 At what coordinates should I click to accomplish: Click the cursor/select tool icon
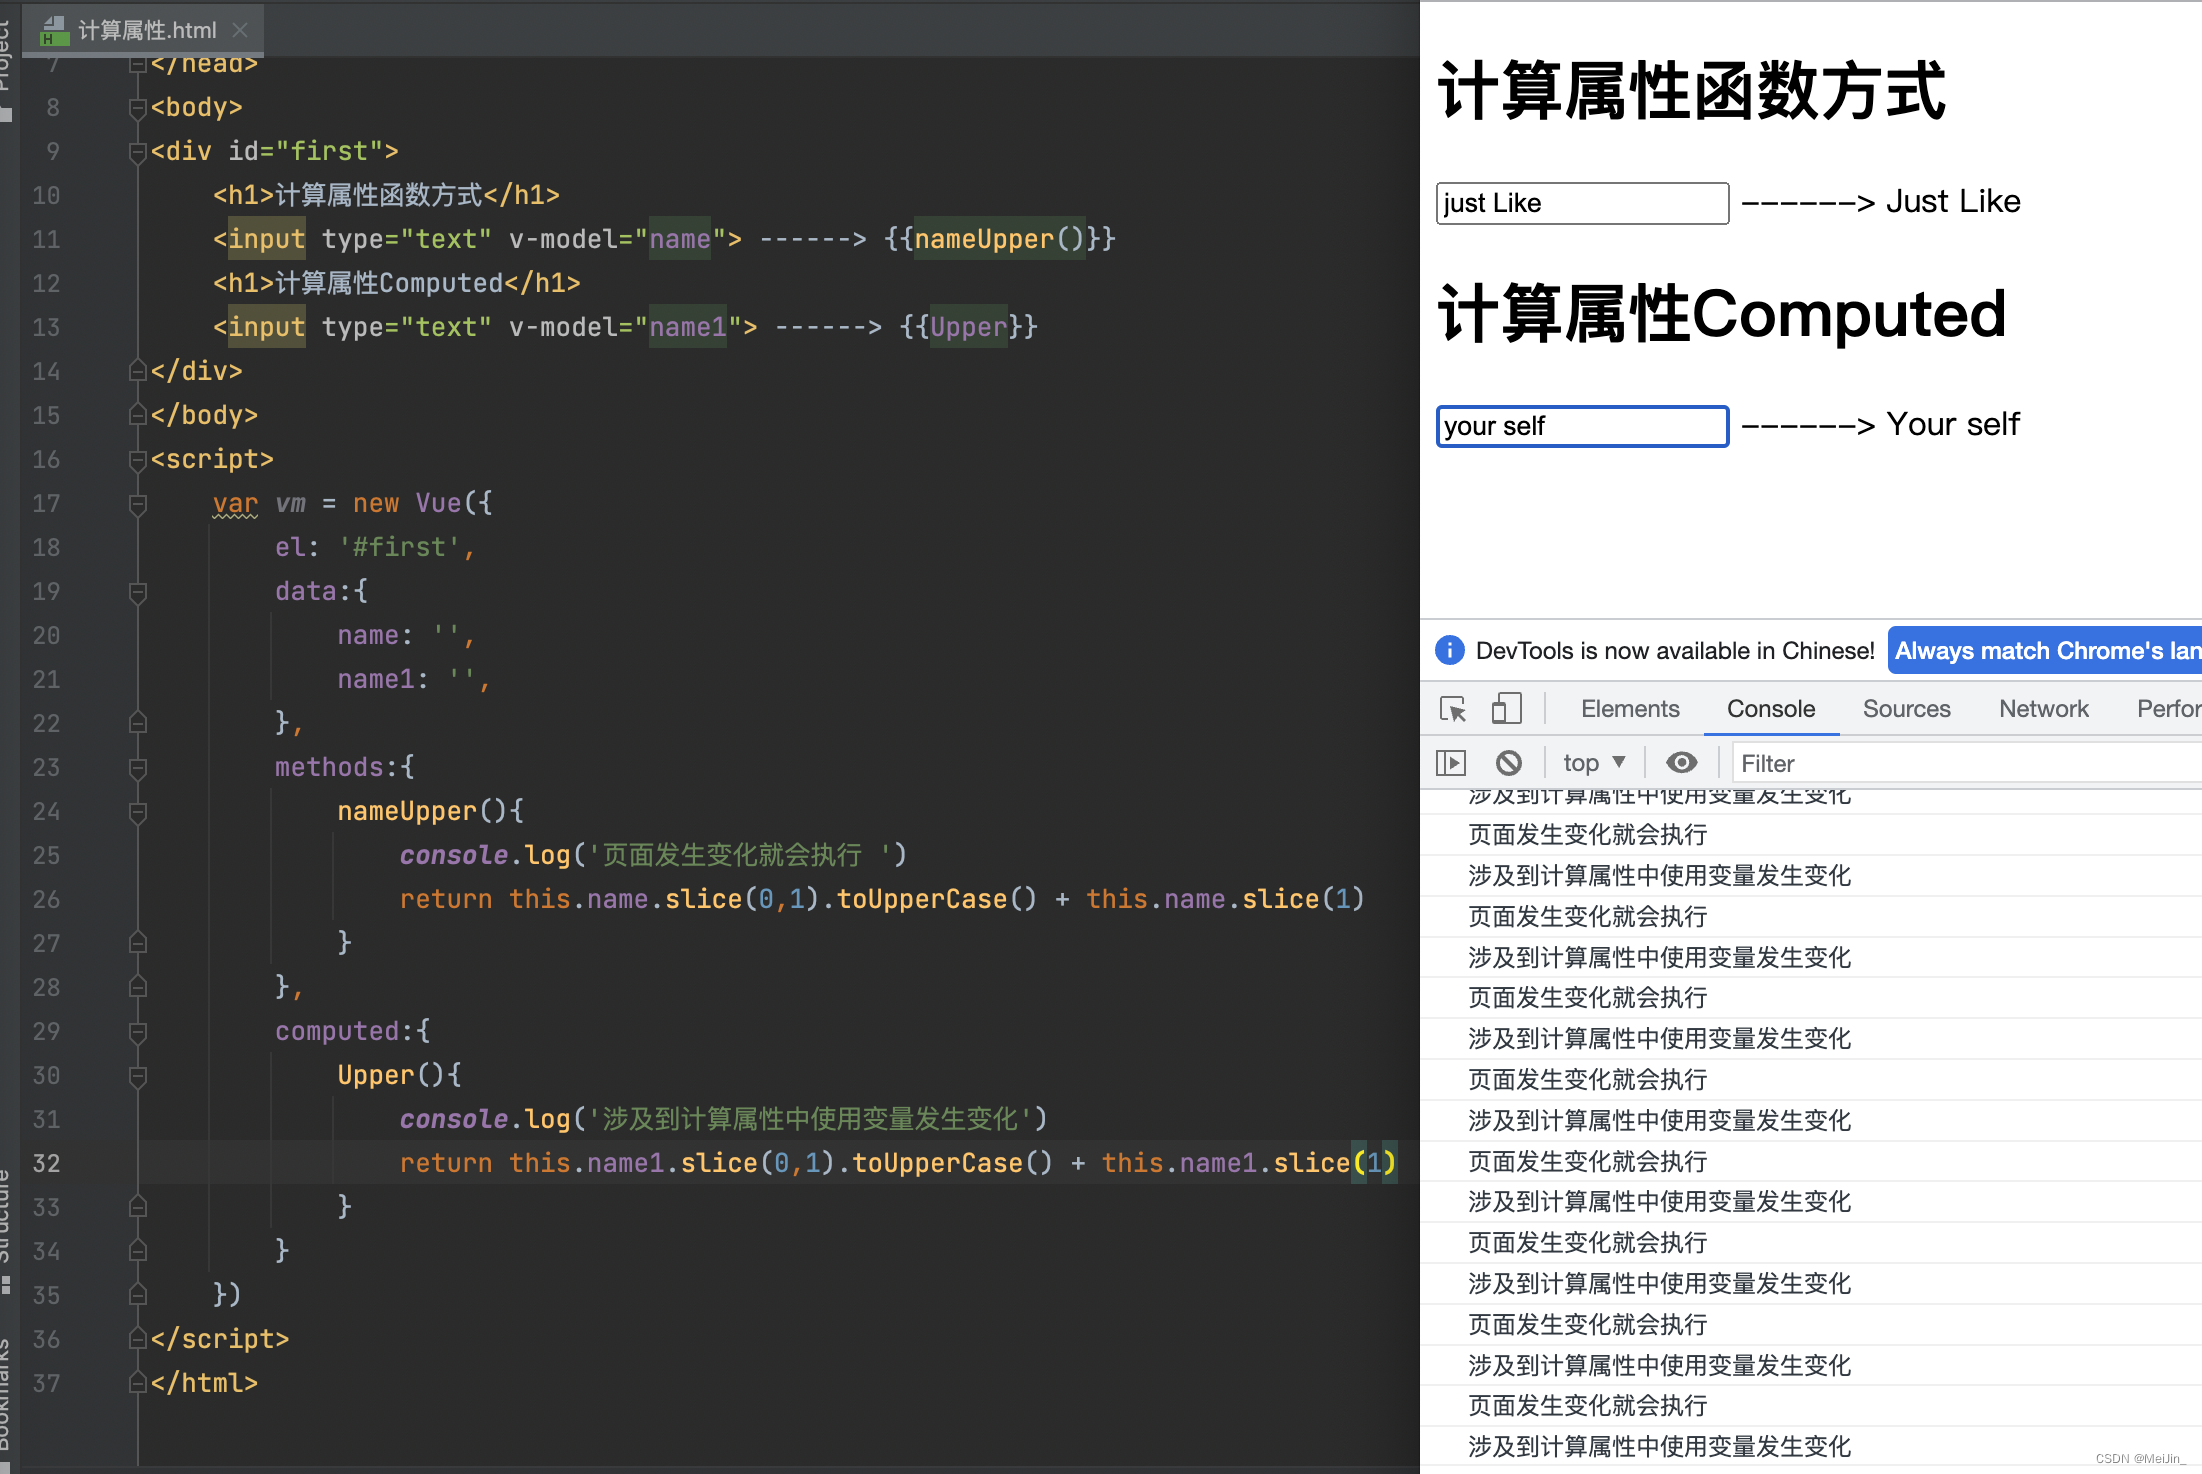click(1454, 709)
